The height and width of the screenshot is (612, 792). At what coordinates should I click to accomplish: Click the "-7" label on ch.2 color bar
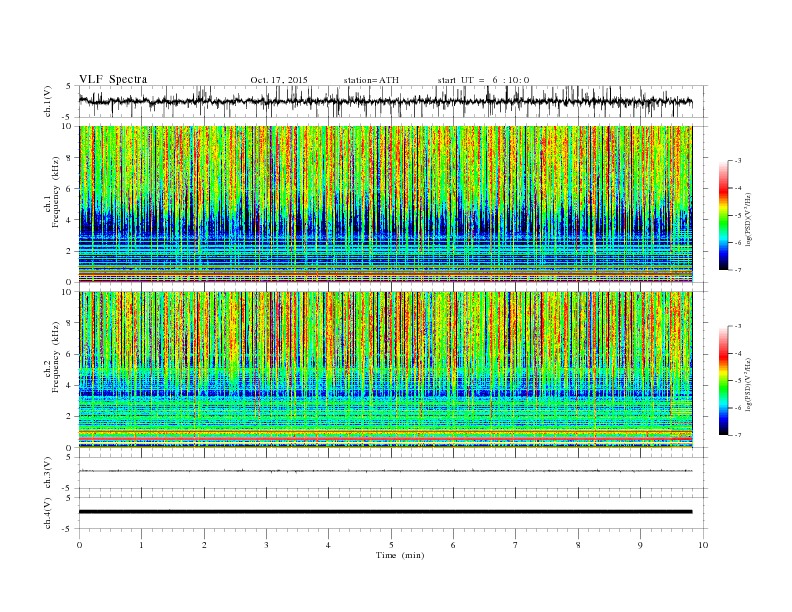(x=738, y=435)
